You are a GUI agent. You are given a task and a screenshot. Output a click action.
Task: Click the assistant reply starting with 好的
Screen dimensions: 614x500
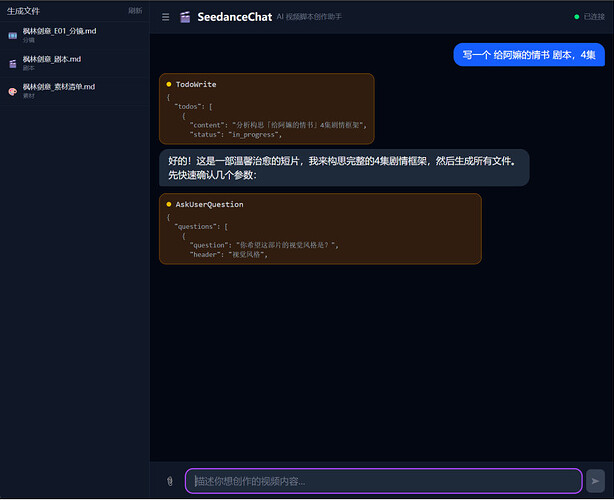pos(344,168)
